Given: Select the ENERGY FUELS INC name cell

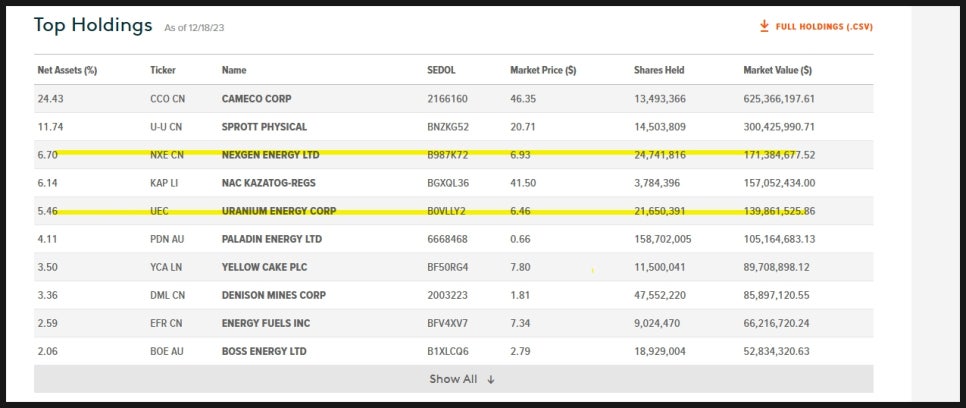Looking at the screenshot, I should [266, 324].
